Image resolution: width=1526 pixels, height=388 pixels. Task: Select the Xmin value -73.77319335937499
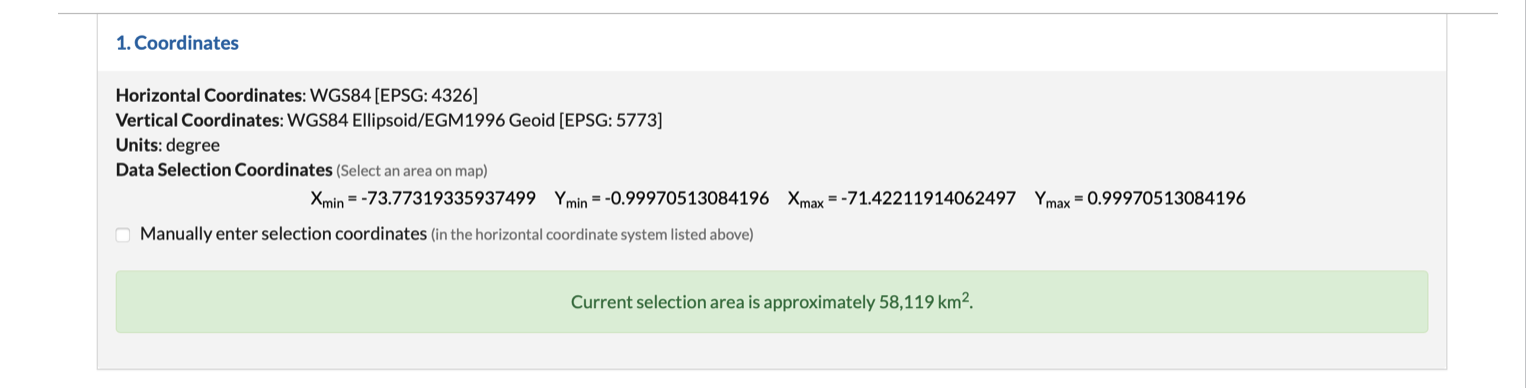pyautogui.click(x=448, y=198)
